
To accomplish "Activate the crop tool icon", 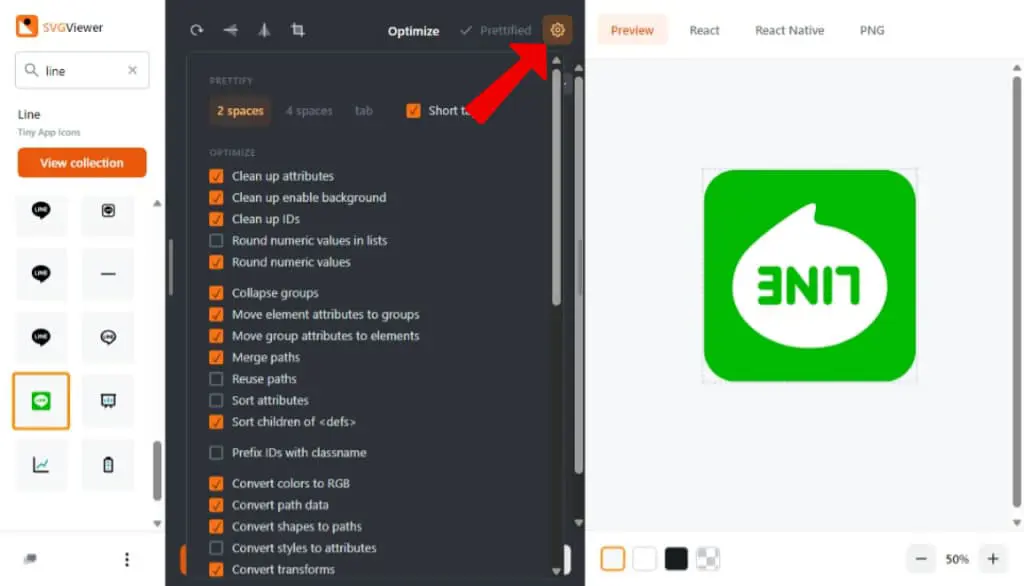I will (298, 30).
